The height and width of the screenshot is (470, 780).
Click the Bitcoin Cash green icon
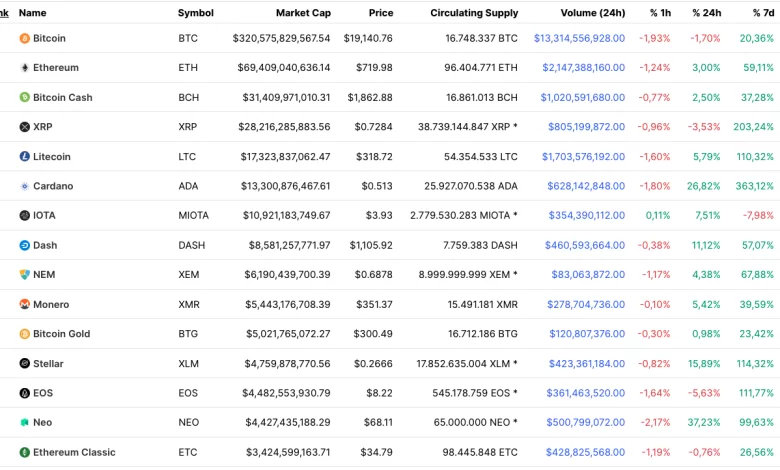[x=25, y=97]
